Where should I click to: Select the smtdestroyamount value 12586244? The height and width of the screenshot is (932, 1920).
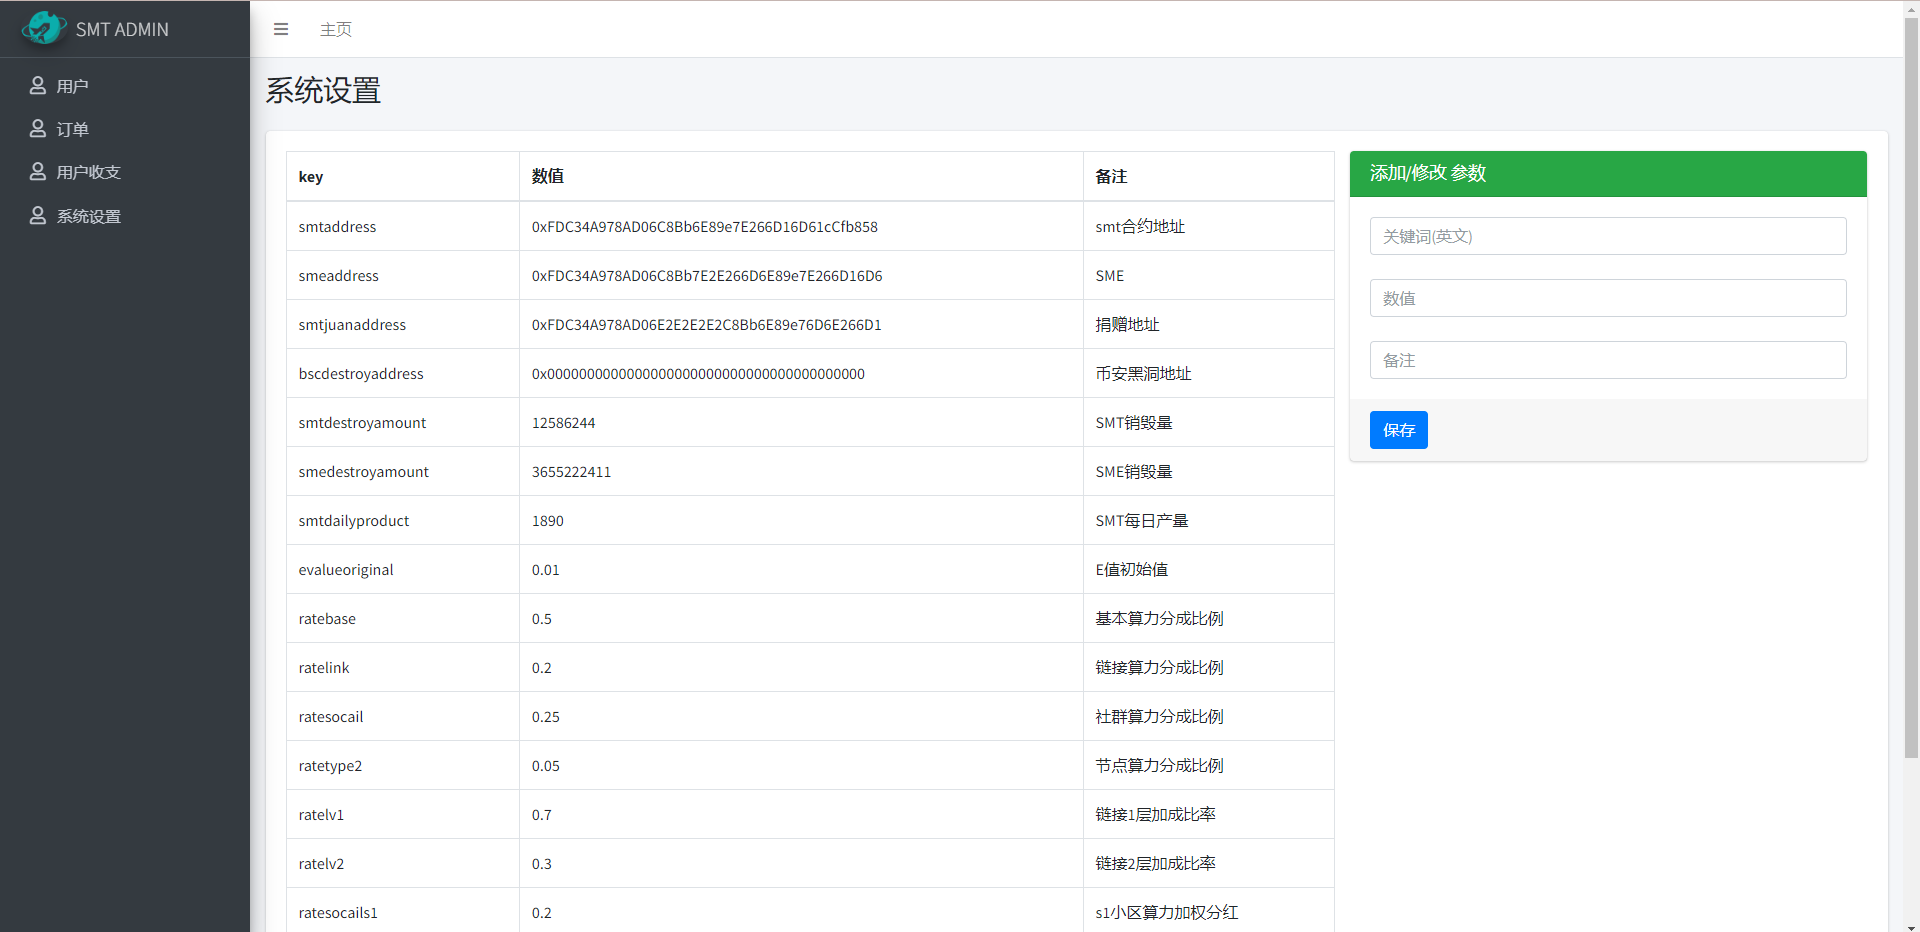point(563,422)
